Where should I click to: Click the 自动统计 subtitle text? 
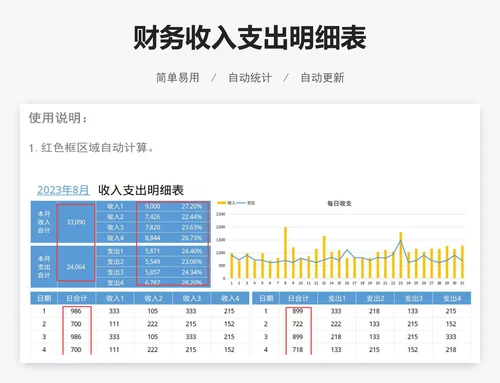[250, 78]
